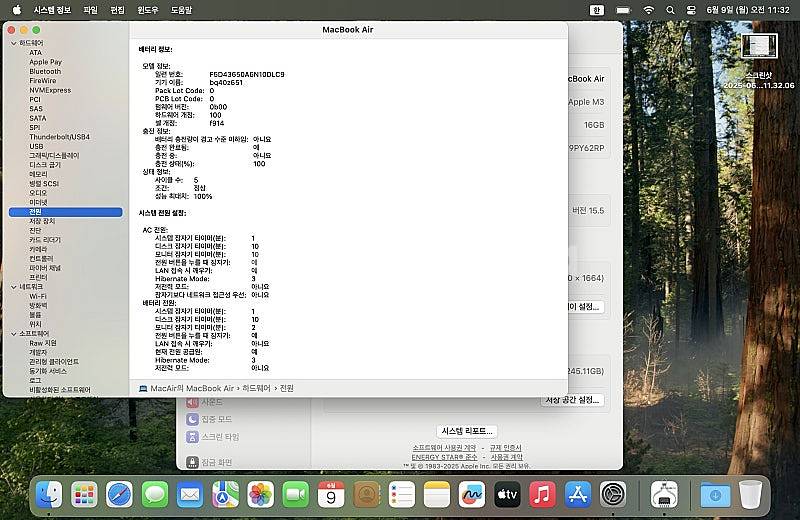Open FaceTime in the Dock
This screenshot has width=800, height=520.
pyautogui.click(x=295, y=494)
